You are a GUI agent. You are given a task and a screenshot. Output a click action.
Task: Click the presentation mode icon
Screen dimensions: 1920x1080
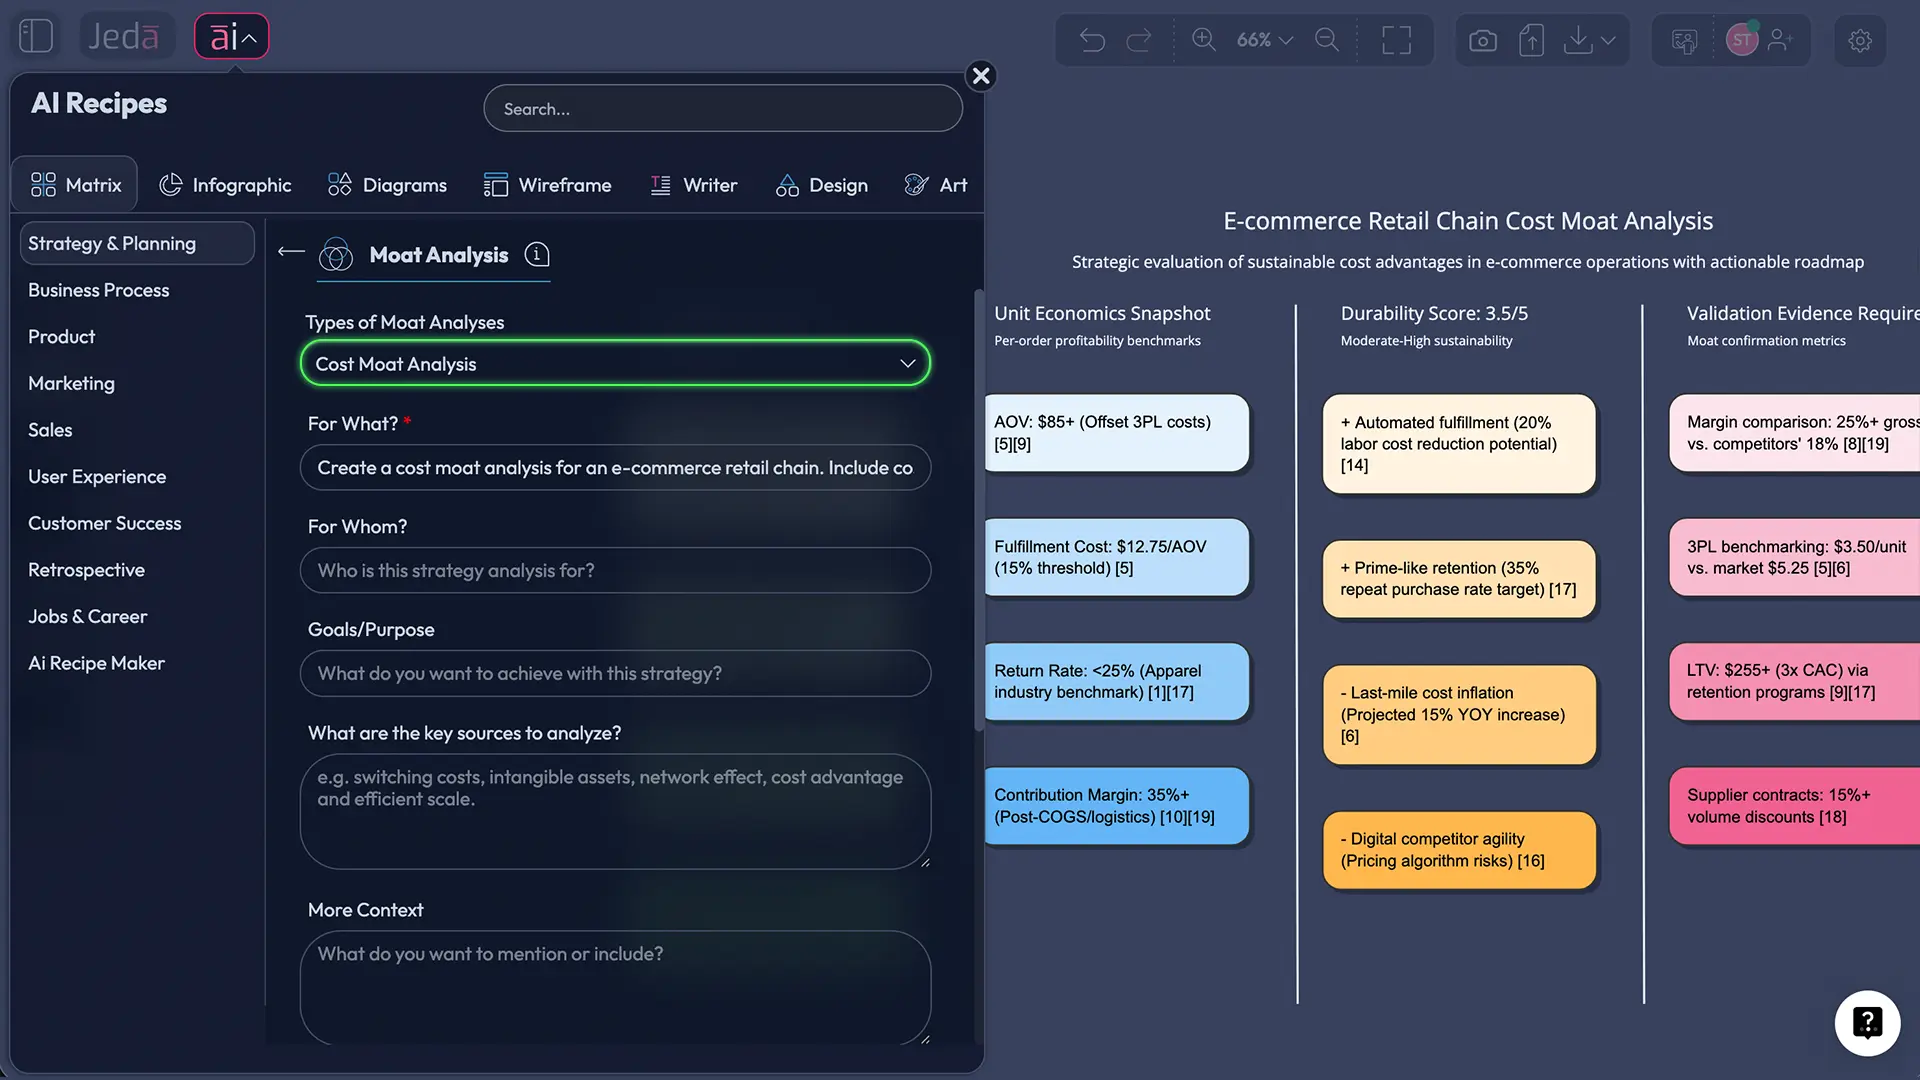point(1684,40)
